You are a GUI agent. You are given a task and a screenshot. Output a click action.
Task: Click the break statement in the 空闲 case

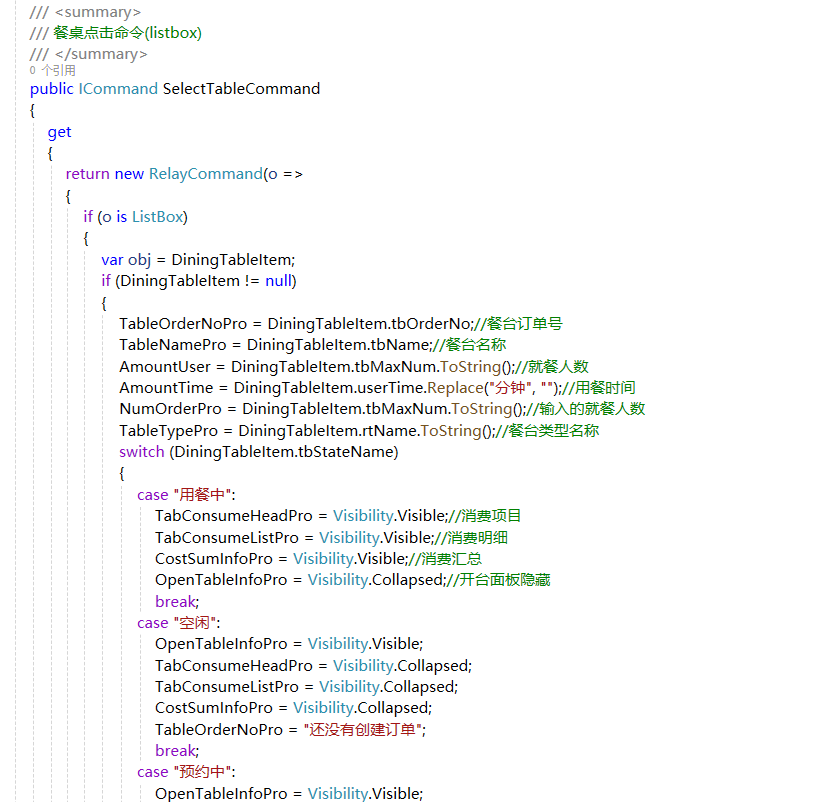(177, 751)
